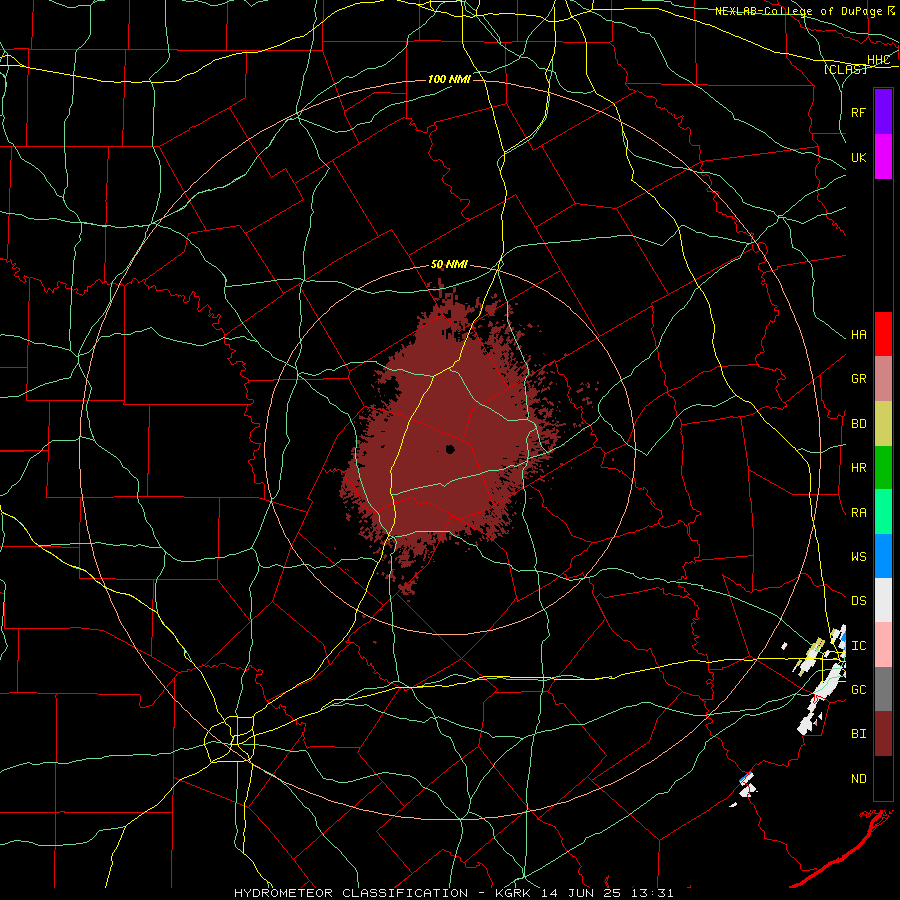
Task: Click the DS white legend swatch
Action: click(x=883, y=600)
